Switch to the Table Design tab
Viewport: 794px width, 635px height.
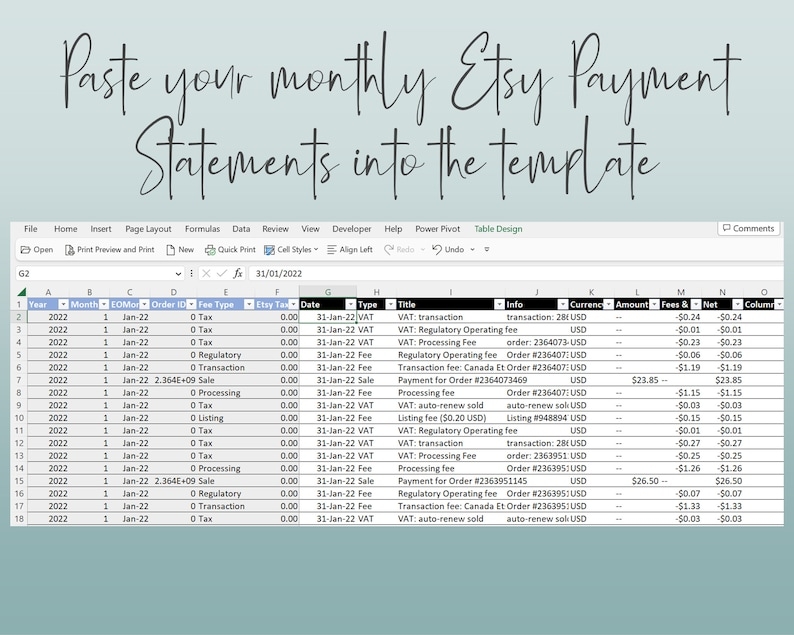498,229
